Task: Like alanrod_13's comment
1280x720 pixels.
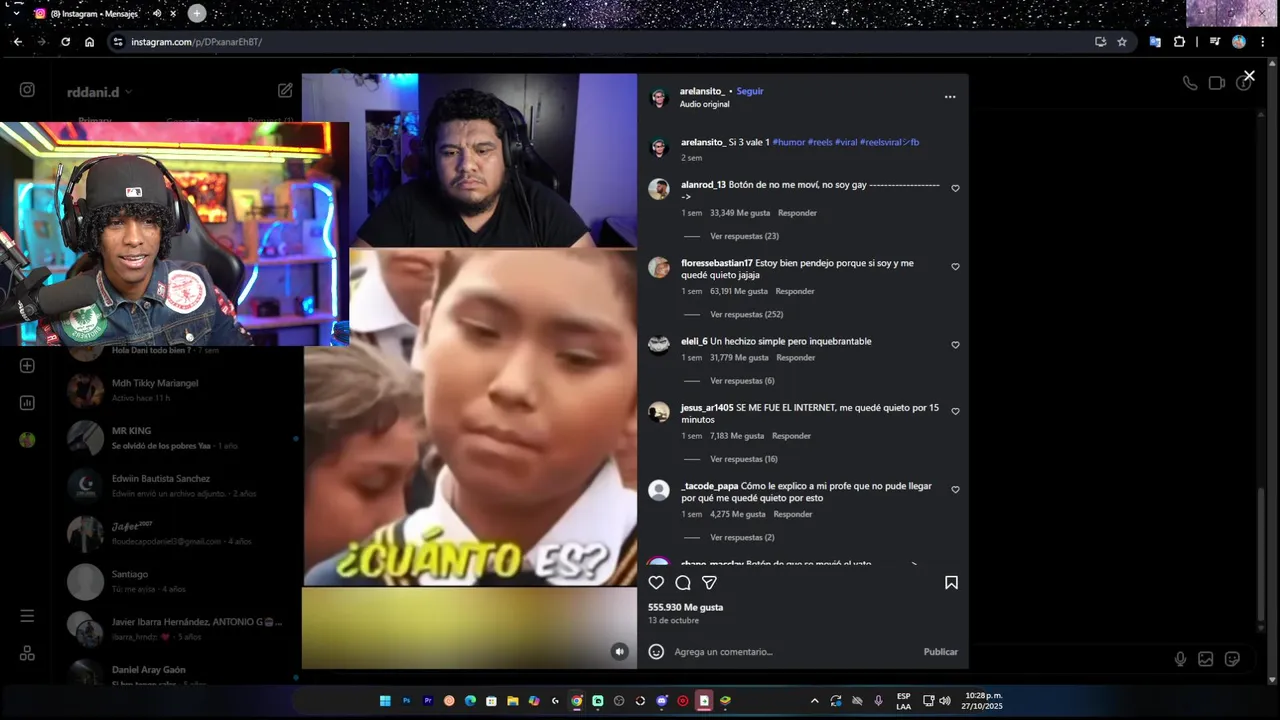Action: (x=955, y=189)
